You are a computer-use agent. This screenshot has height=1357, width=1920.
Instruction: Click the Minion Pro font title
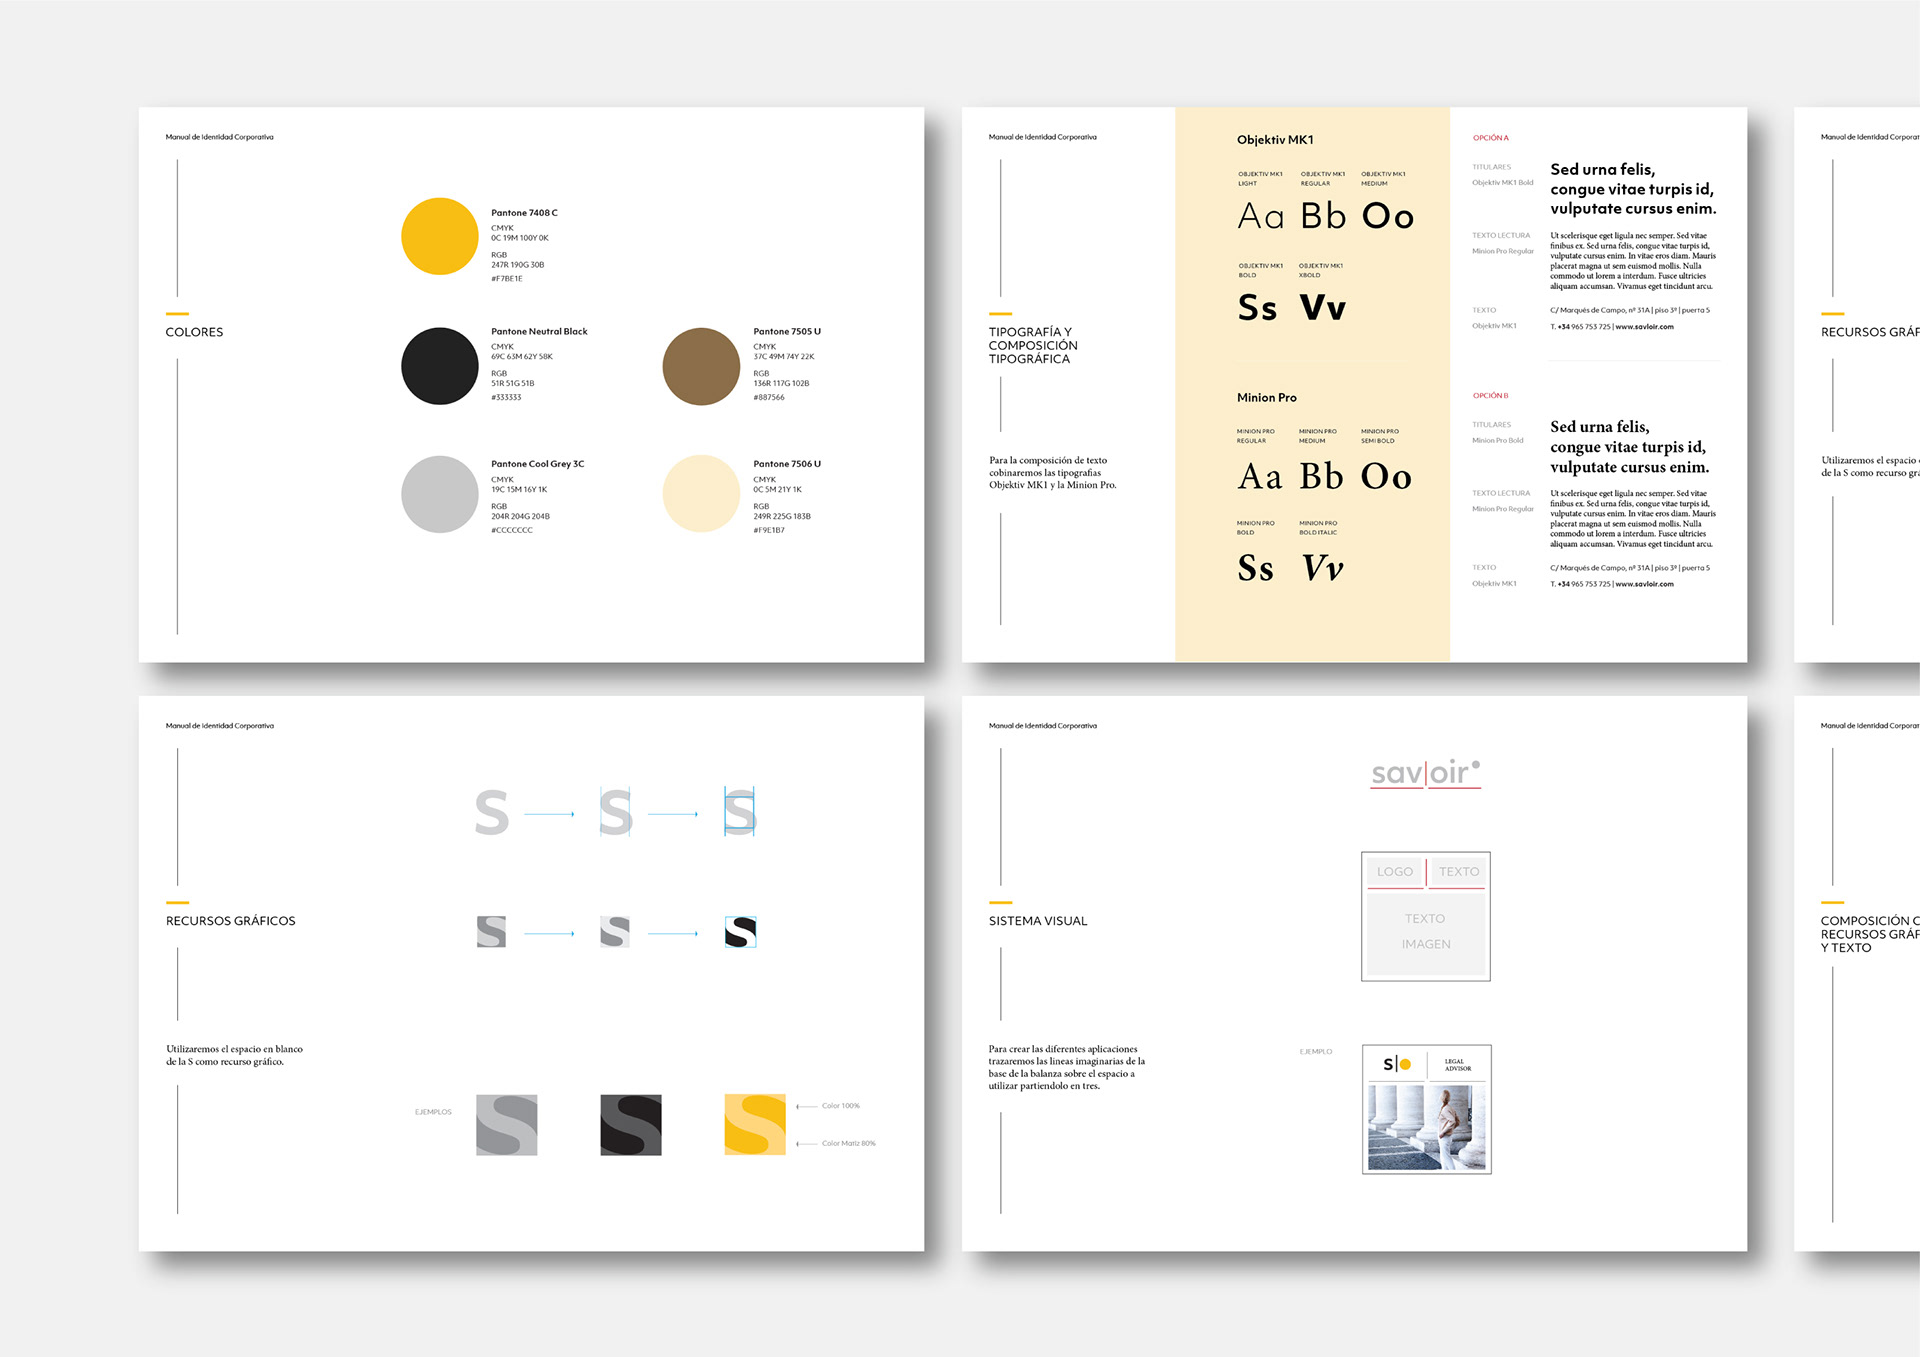coord(1266,398)
